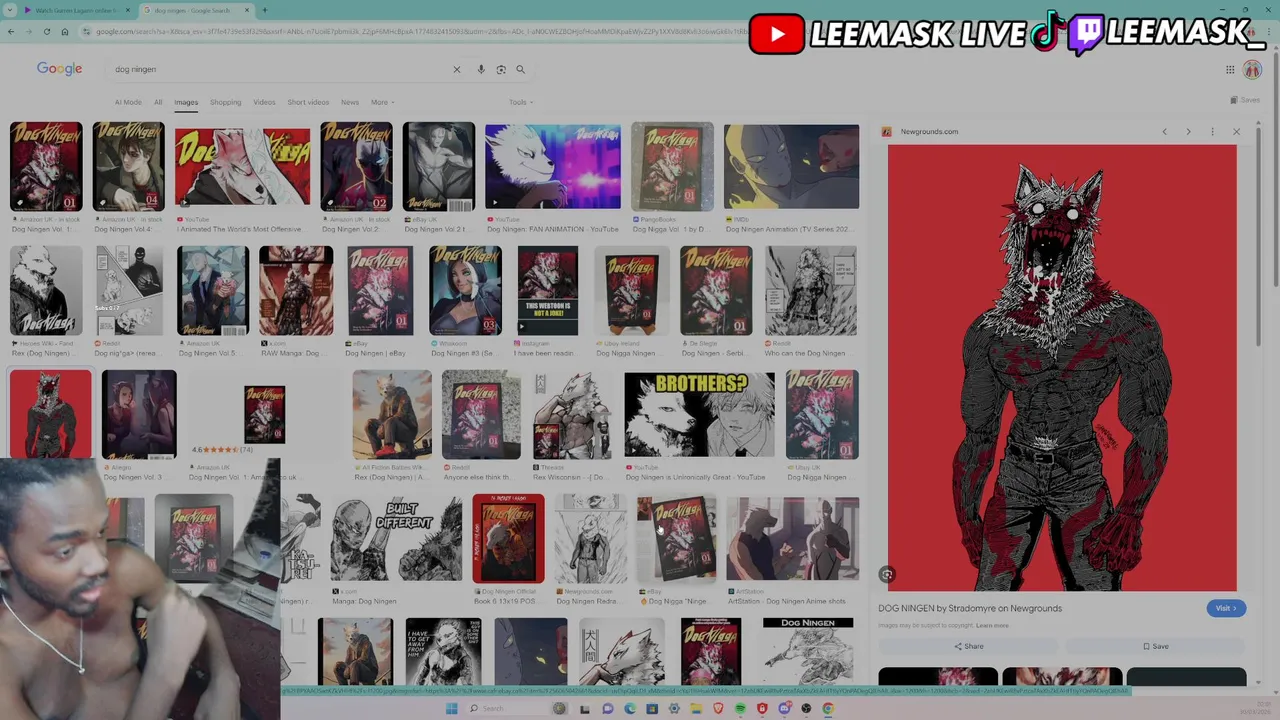Search inside image with Lens overlay icon
The height and width of the screenshot is (720, 1280).
point(887,575)
